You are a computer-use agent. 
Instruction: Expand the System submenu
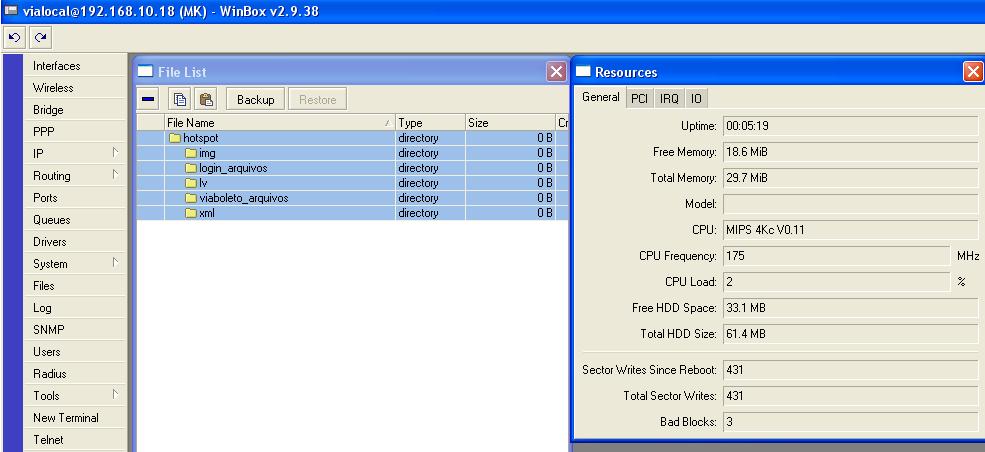click(x=76, y=264)
